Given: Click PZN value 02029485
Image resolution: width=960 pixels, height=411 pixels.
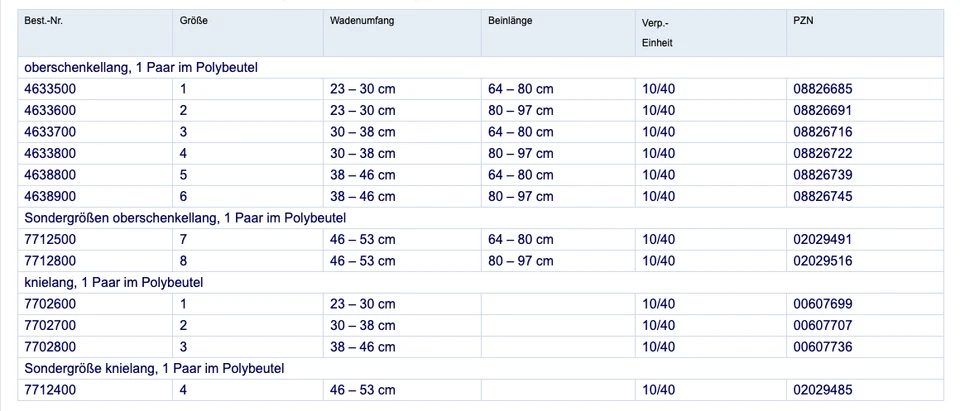Looking at the screenshot, I should tap(822, 390).
